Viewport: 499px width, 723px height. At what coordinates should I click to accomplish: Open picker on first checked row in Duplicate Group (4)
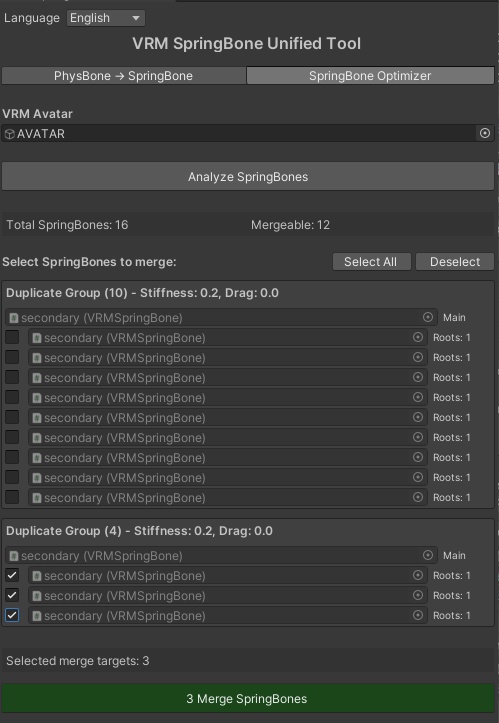[418, 575]
